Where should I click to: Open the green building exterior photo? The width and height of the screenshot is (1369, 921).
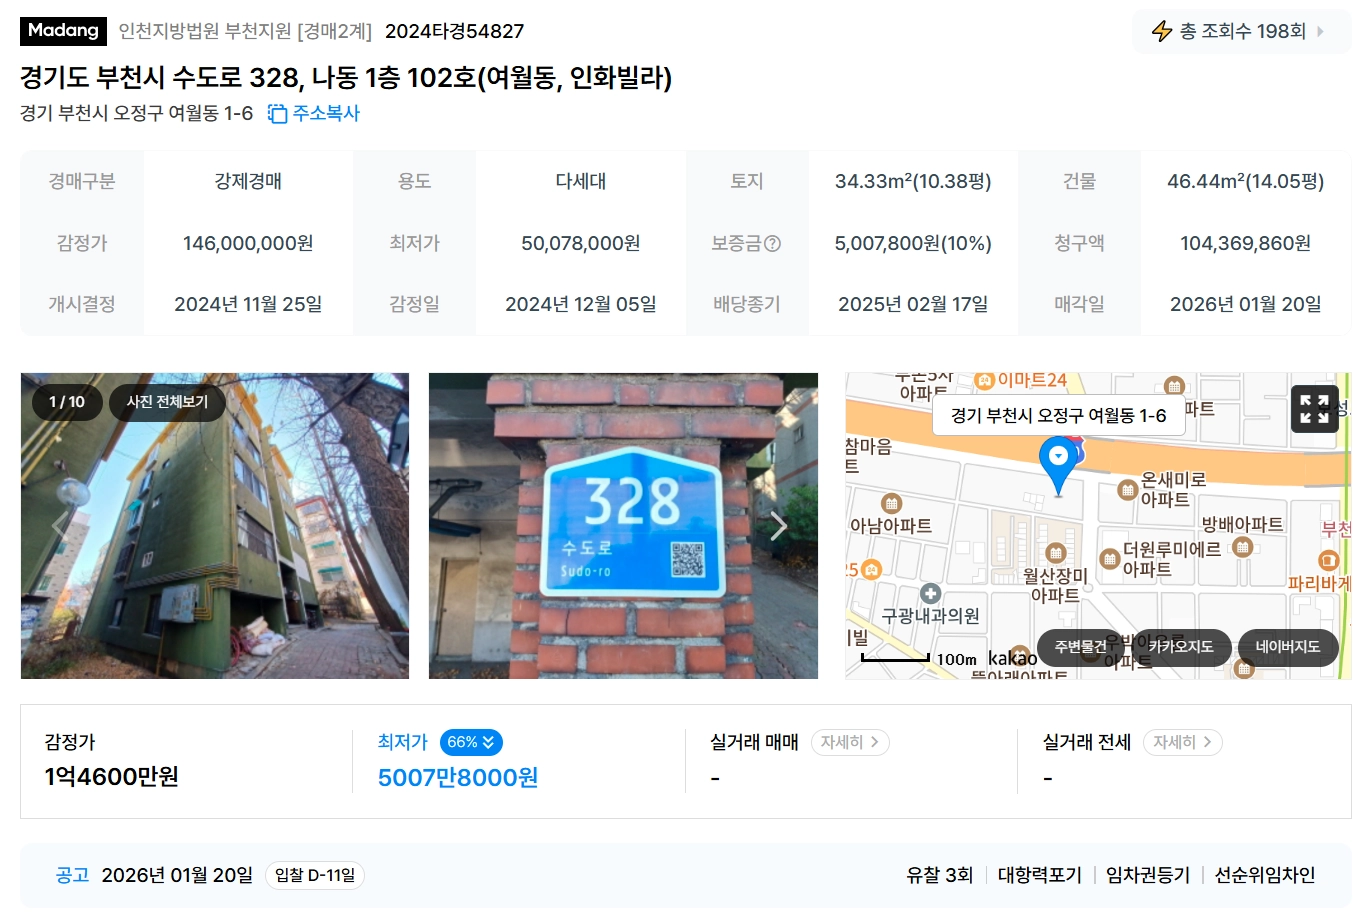[x=215, y=526]
